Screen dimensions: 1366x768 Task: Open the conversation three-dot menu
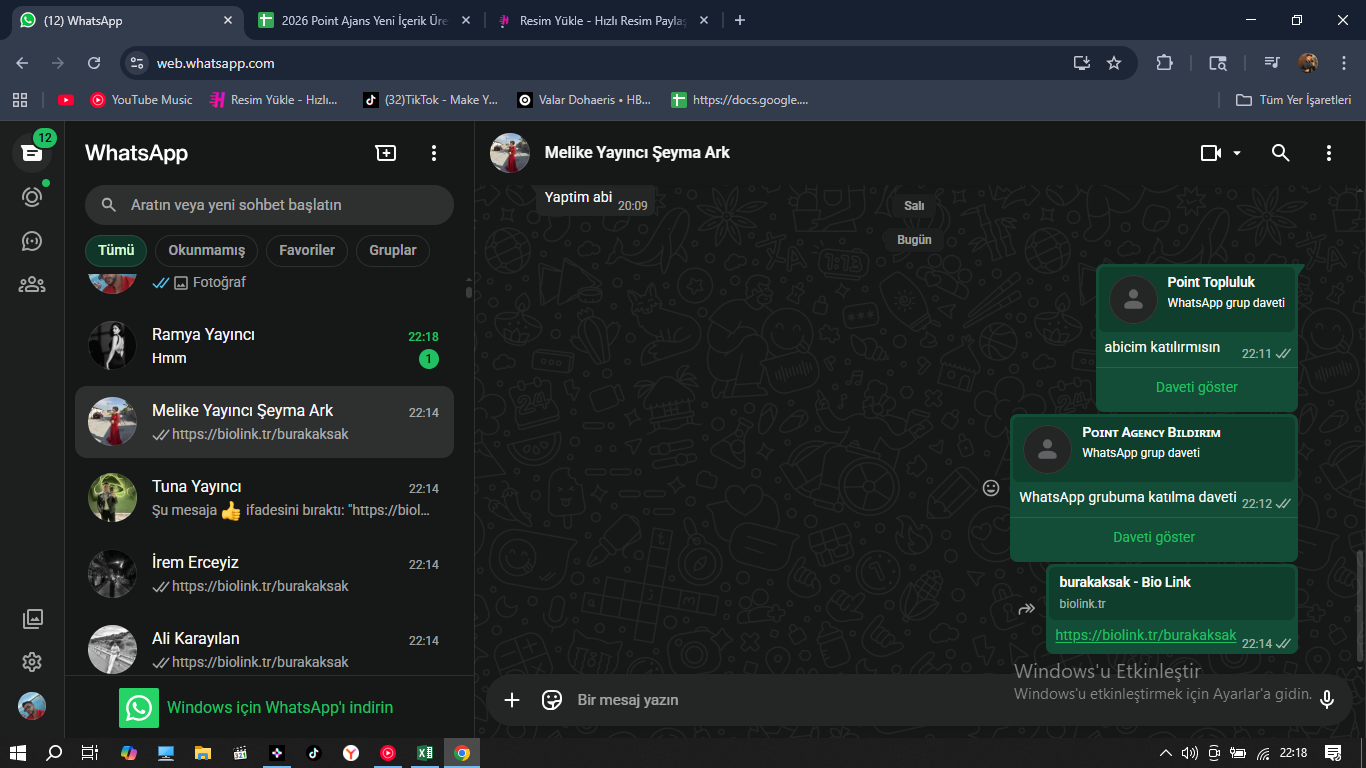[1328, 153]
